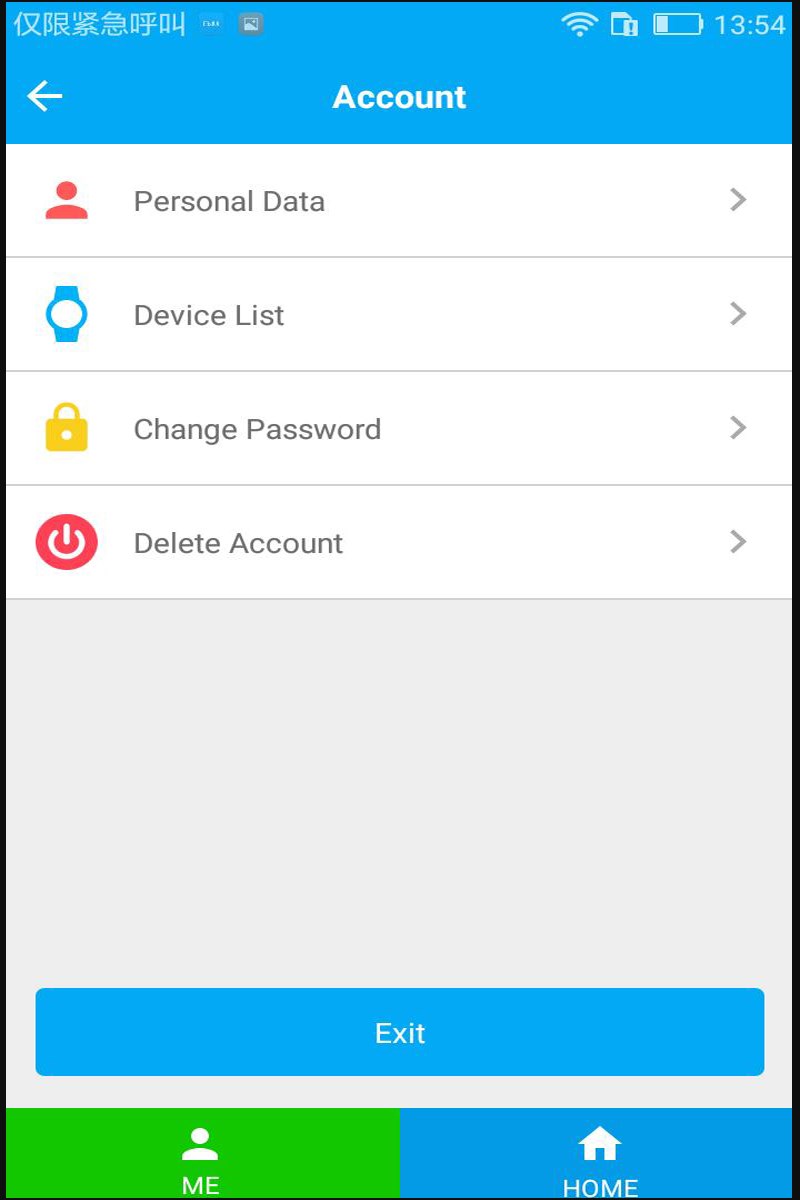Screen dimensions: 800x1200
Task: Tap the back arrow icon
Action: tap(45, 97)
